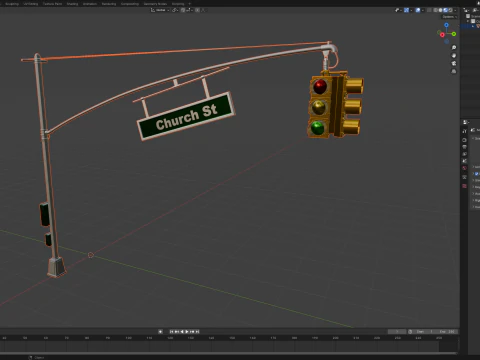Jump to the start frame in timeline
Image resolution: width=480 pixels, height=360 pixels.
point(171,332)
